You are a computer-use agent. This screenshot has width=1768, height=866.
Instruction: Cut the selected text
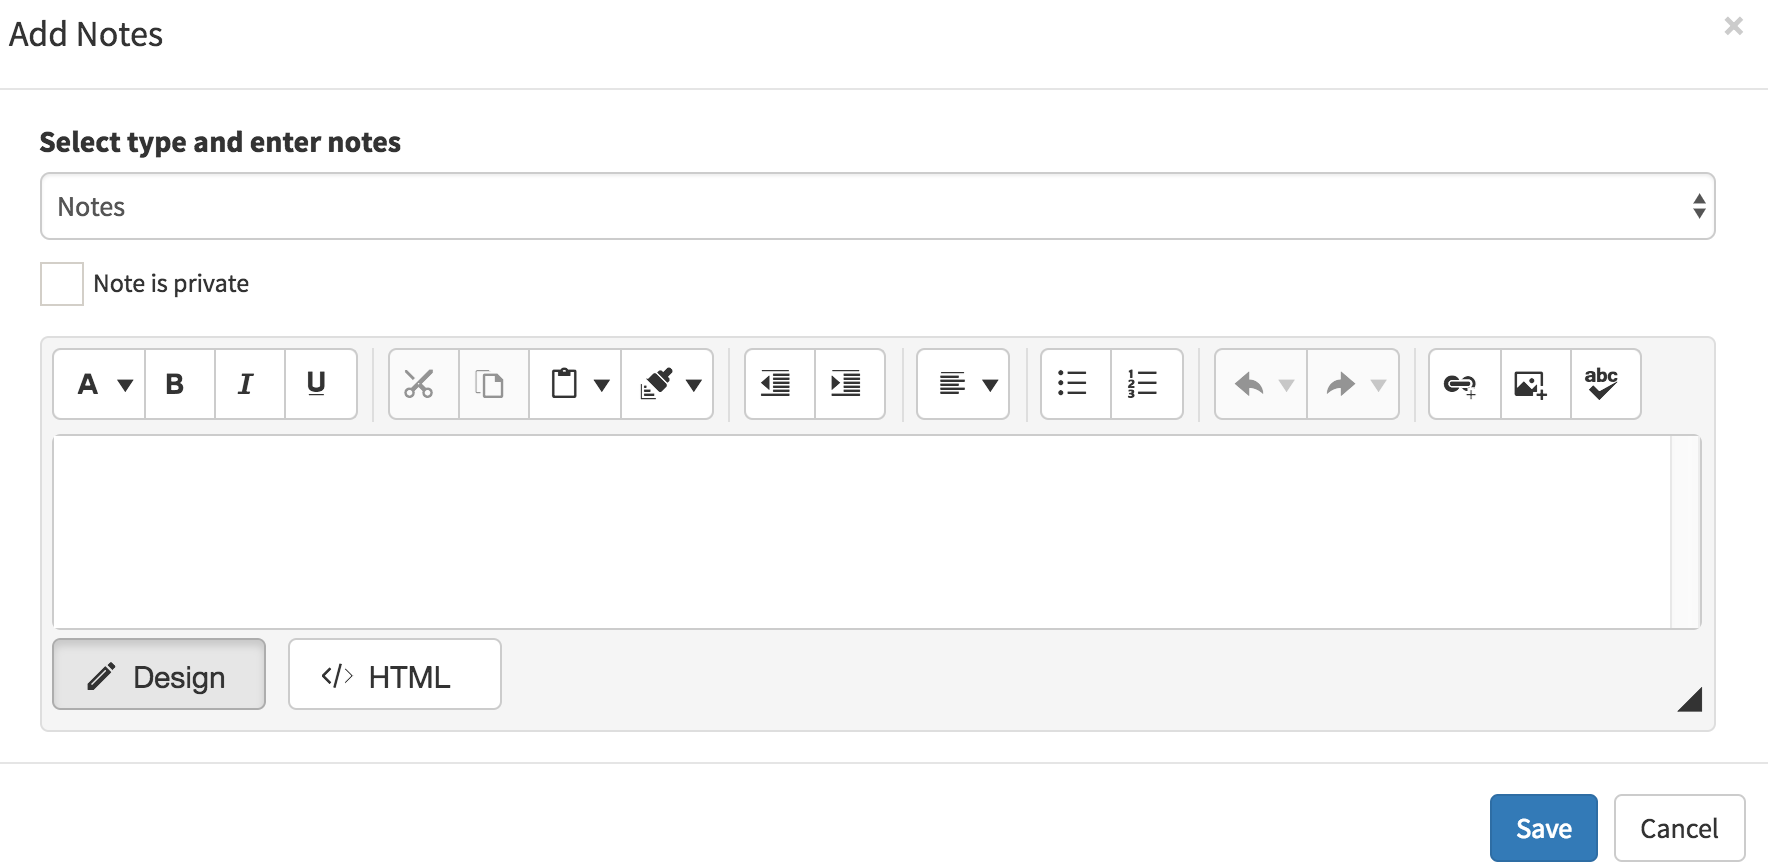pos(421,384)
